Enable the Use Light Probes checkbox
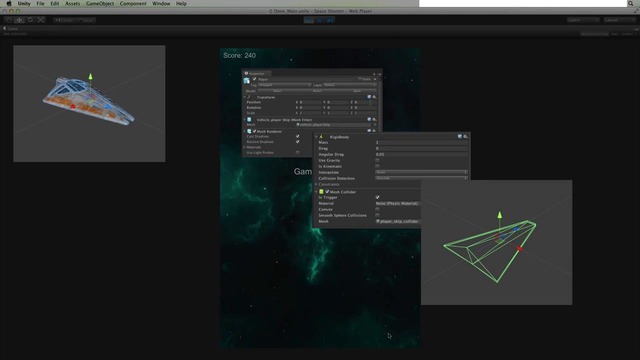This screenshot has height=360, width=640. pos(298,152)
